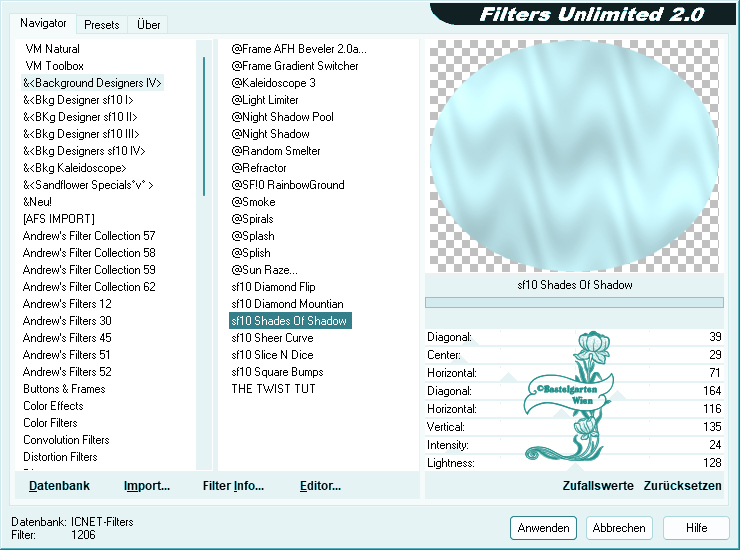Select &<Background Designers IV> category
The image size is (740, 550).
[92, 83]
